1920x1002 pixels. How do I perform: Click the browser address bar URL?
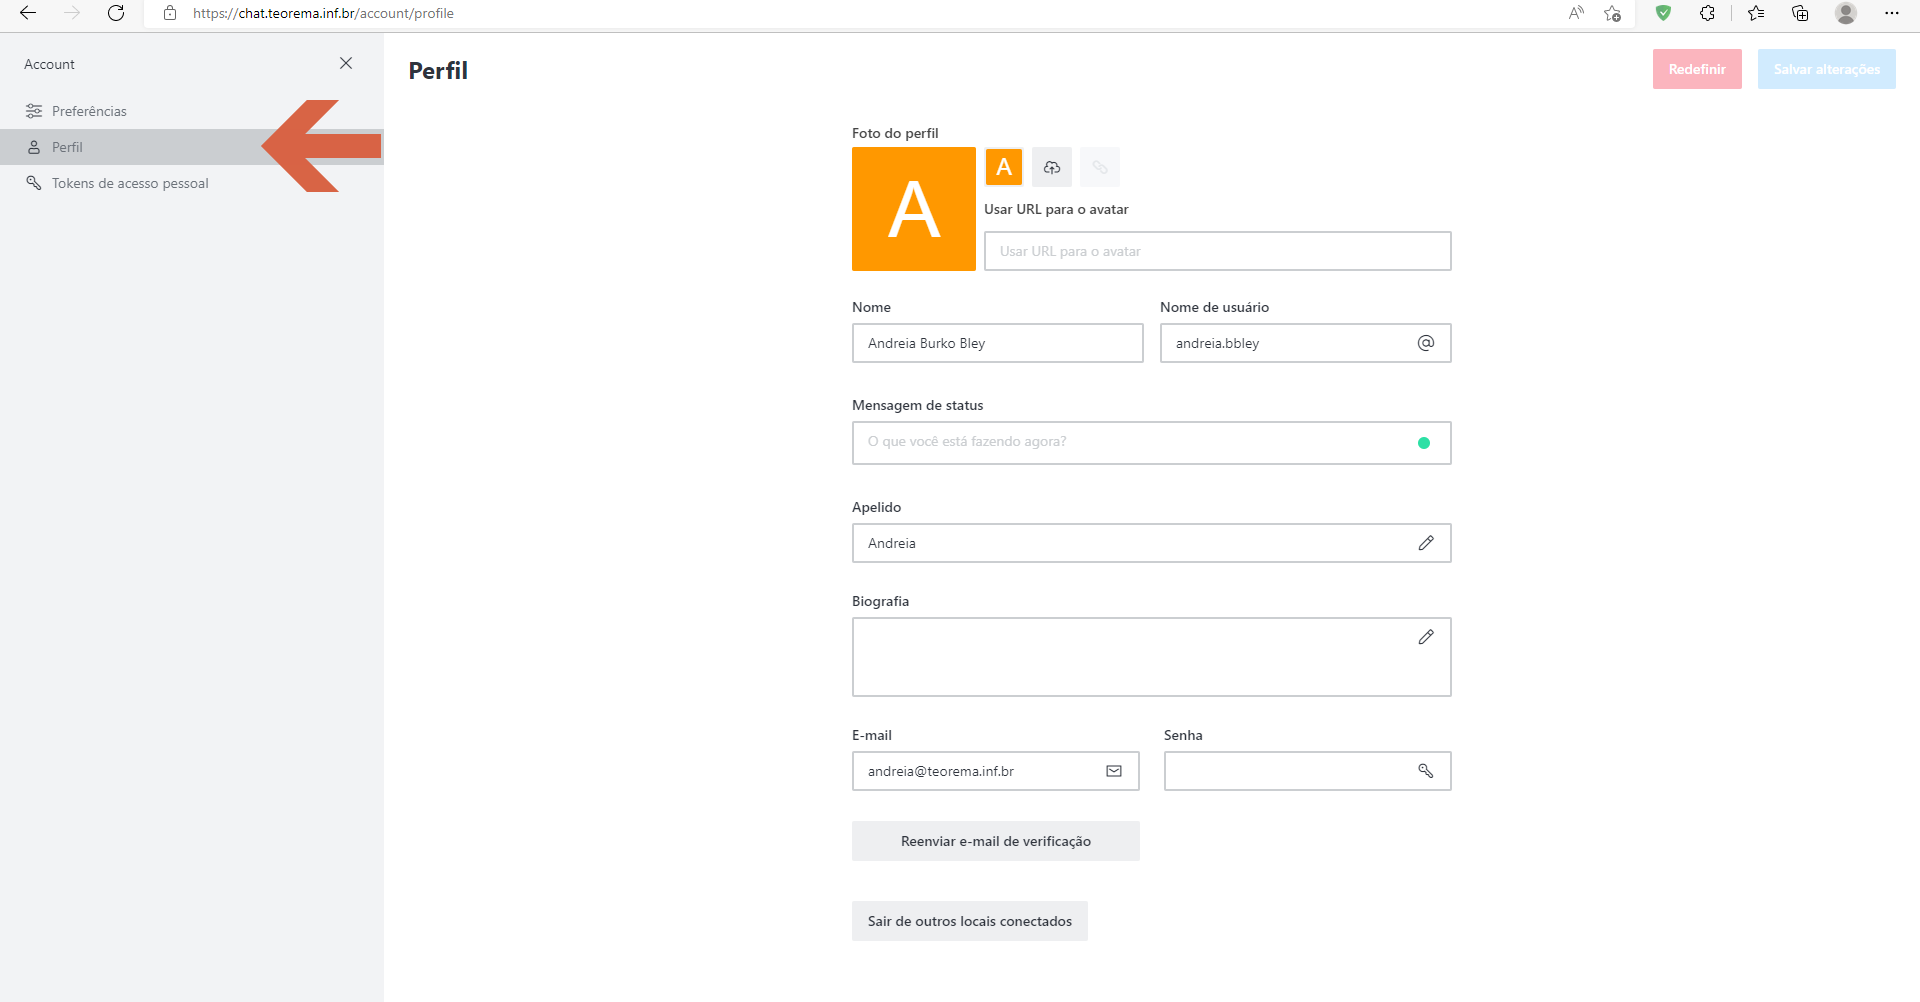tap(323, 13)
